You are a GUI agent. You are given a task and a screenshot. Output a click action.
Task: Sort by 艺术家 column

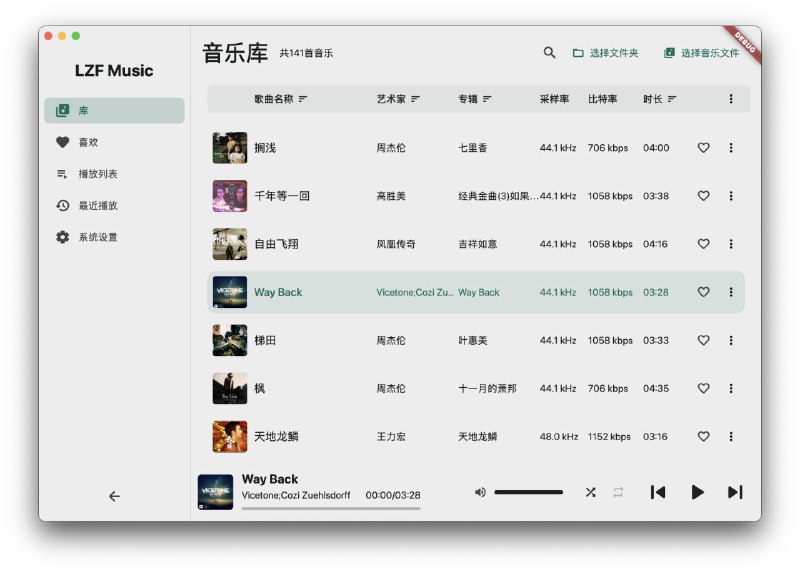click(x=398, y=99)
